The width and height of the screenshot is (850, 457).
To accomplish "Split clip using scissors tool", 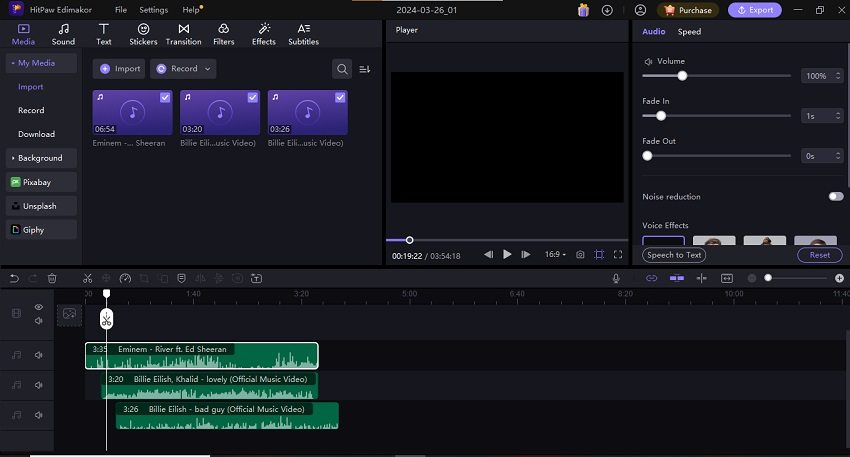I will [x=87, y=279].
